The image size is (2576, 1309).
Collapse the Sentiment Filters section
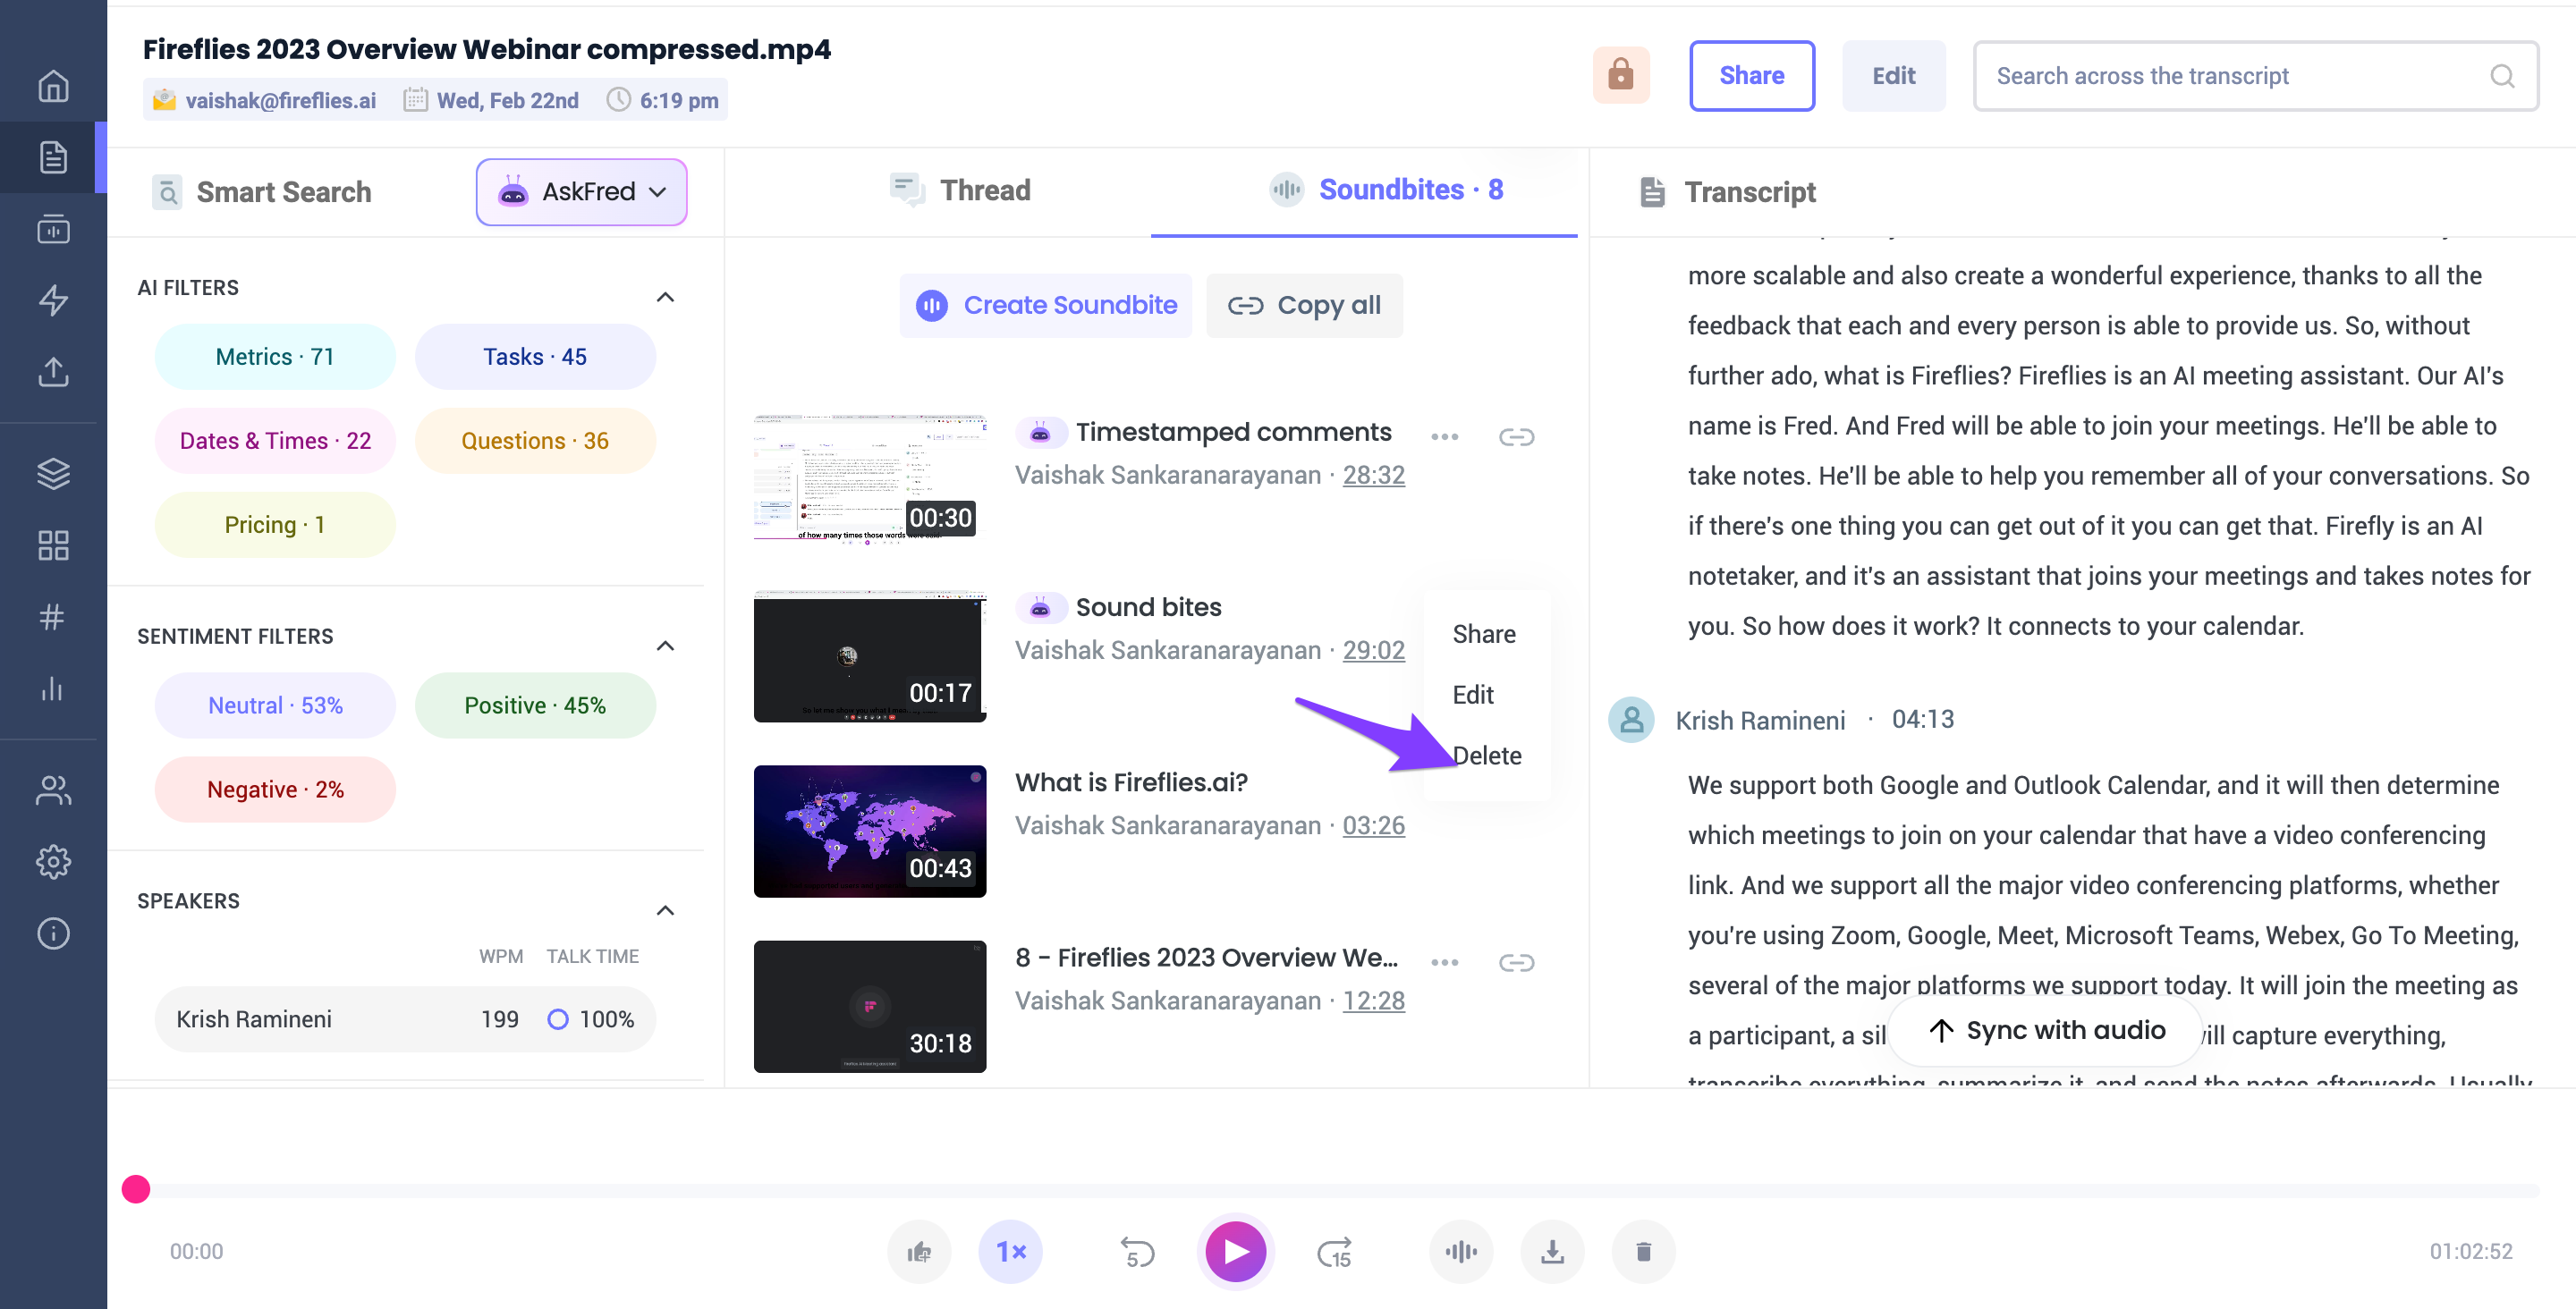click(665, 646)
